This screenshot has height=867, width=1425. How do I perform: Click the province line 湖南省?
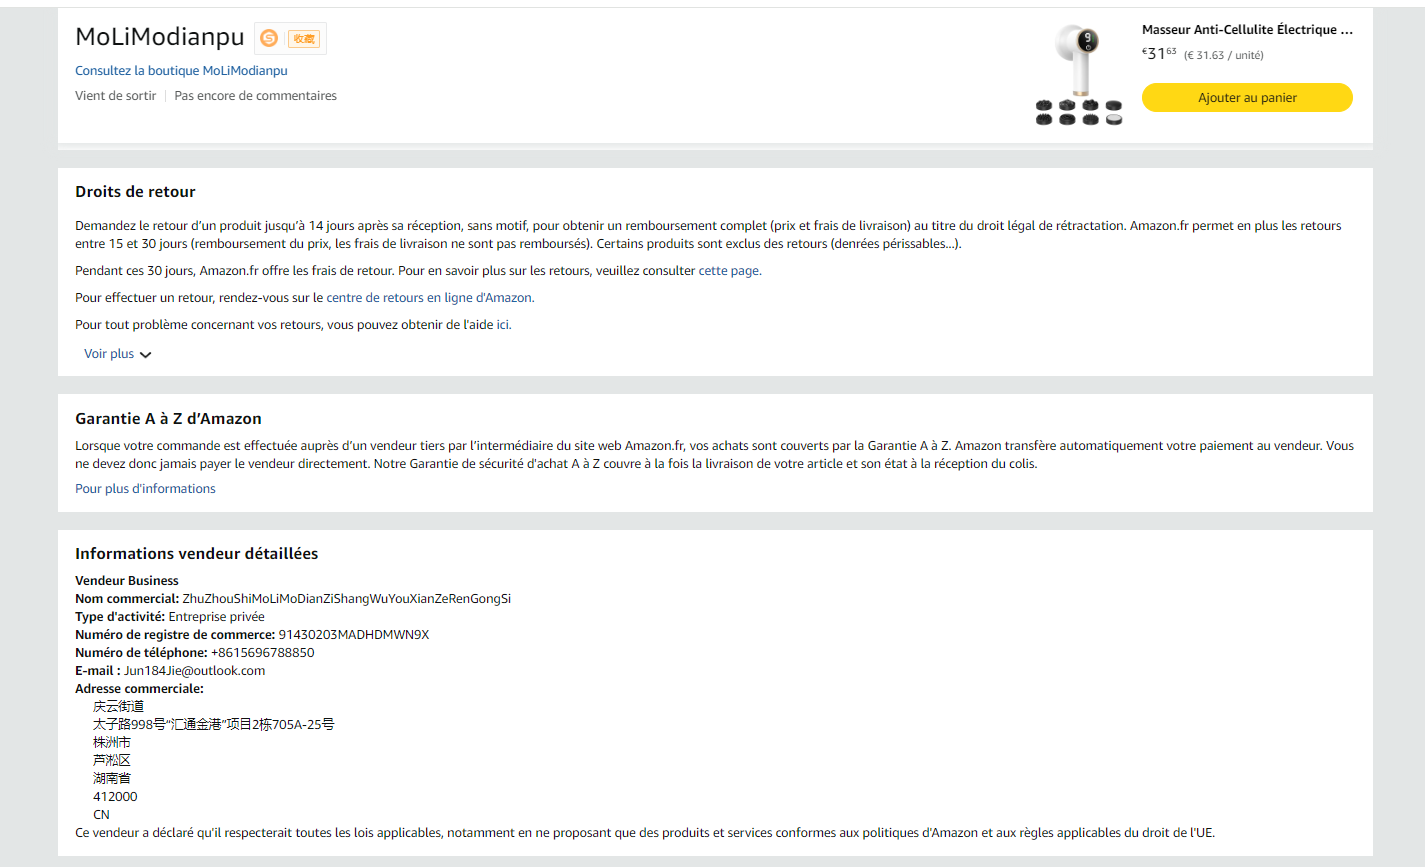click(x=112, y=779)
